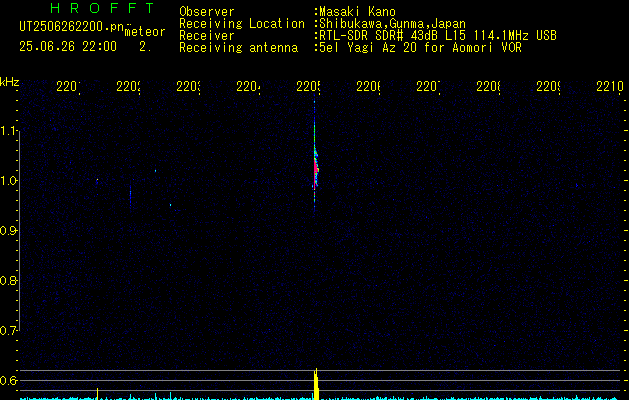Screen dimensions: 629x400
Task: Click the Receiver label
Action: coord(207,36)
